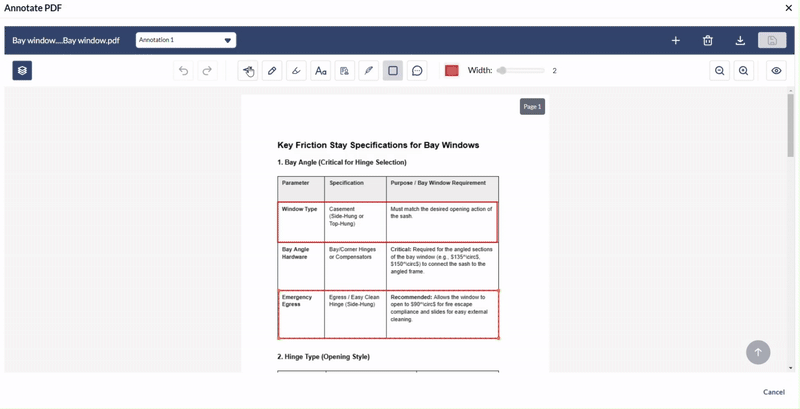Image resolution: width=800 pixels, height=409 pixels.
Task: Zoom out with the minus magnifier
Action: pyautogui.click(x=719, y=71)
